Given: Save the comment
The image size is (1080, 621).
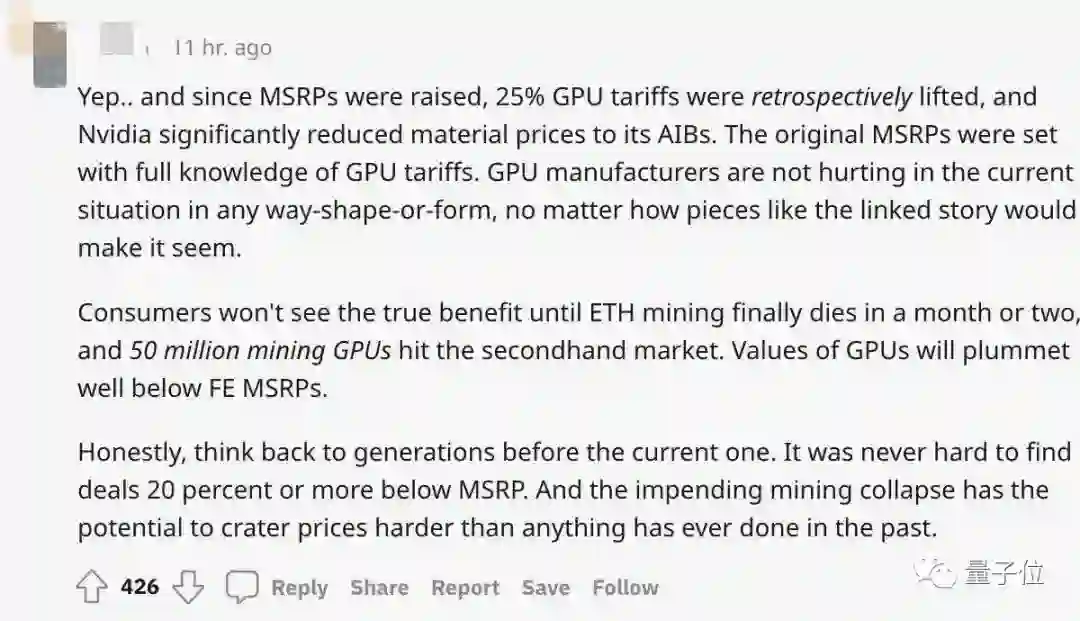Looking at the screenshot, I should tap(545, 588).
